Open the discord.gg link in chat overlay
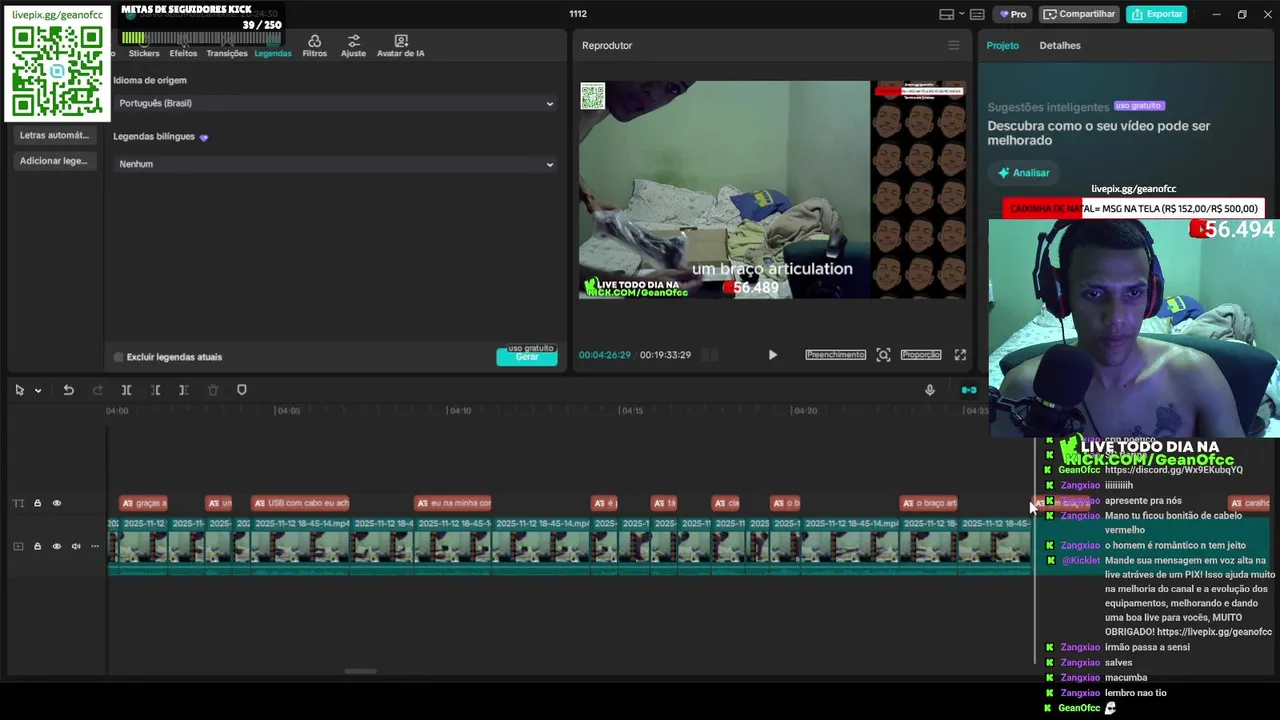1280x720 pixels. pyautogui.click(x=1173, y=470)
